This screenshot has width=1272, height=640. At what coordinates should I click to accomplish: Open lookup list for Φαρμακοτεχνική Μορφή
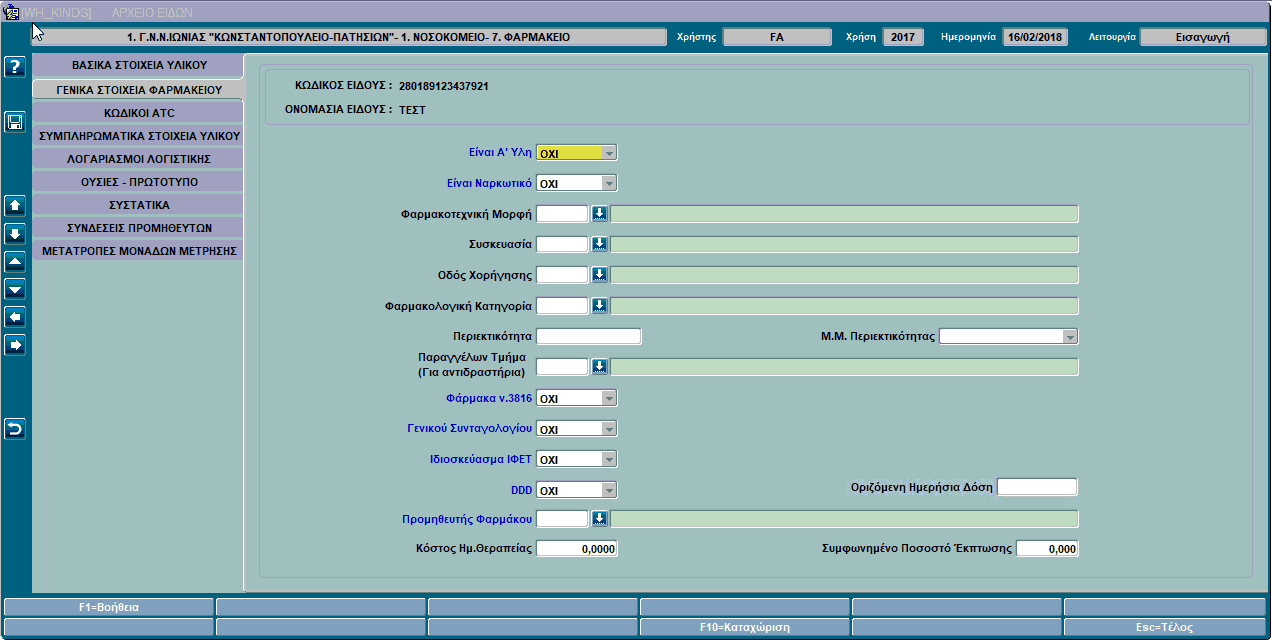[x=600, y=214]
